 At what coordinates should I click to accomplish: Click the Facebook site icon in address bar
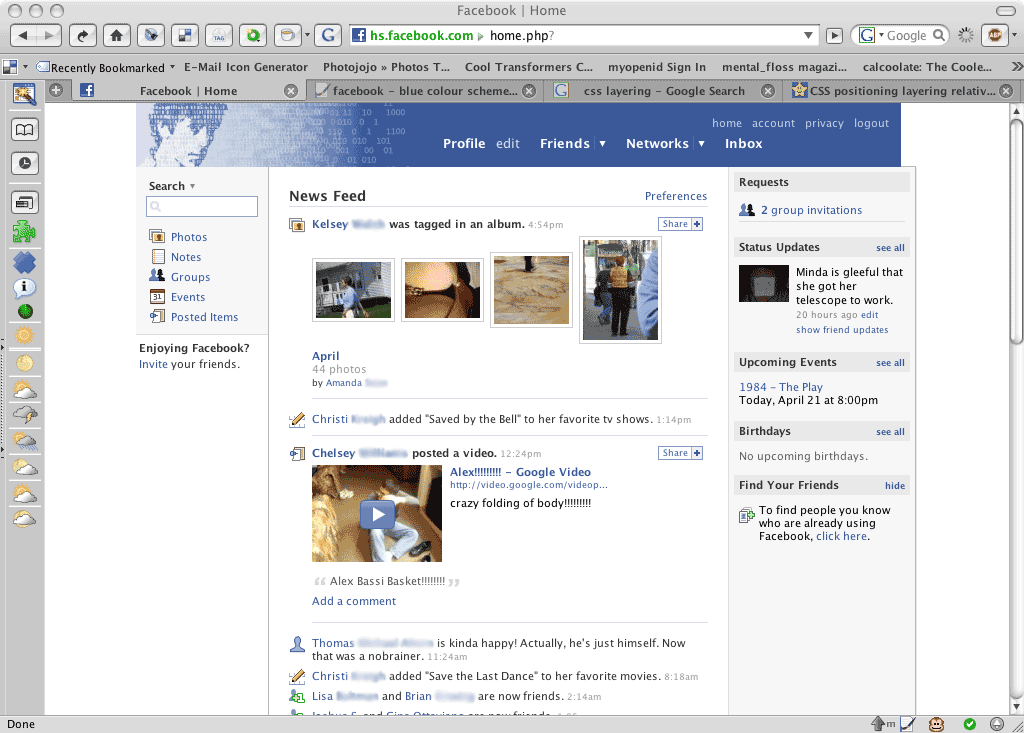click(359, 35)
